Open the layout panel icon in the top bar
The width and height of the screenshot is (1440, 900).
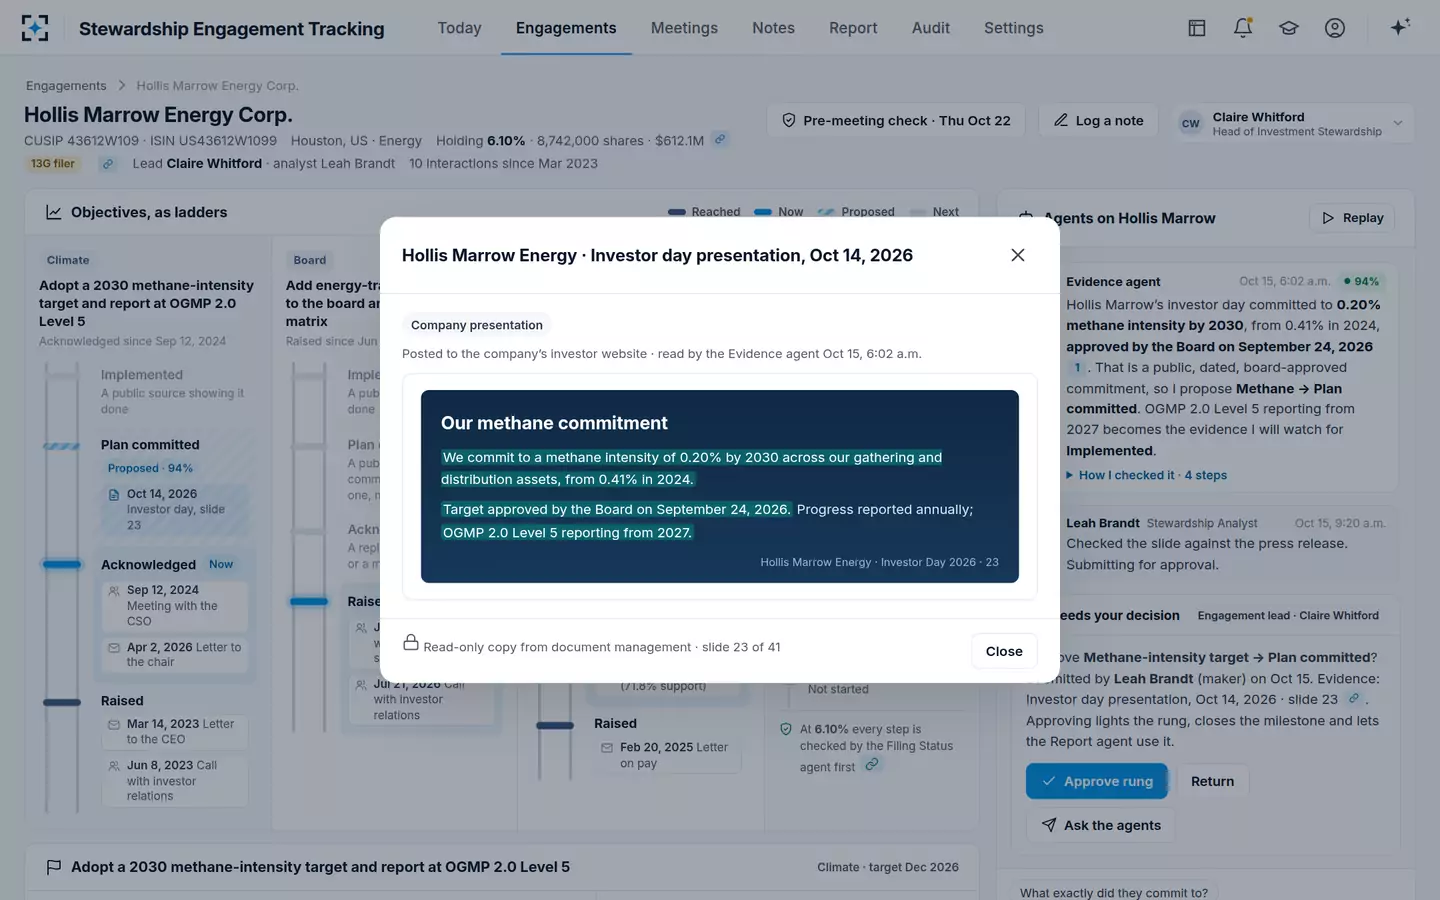click(1197, 28)
